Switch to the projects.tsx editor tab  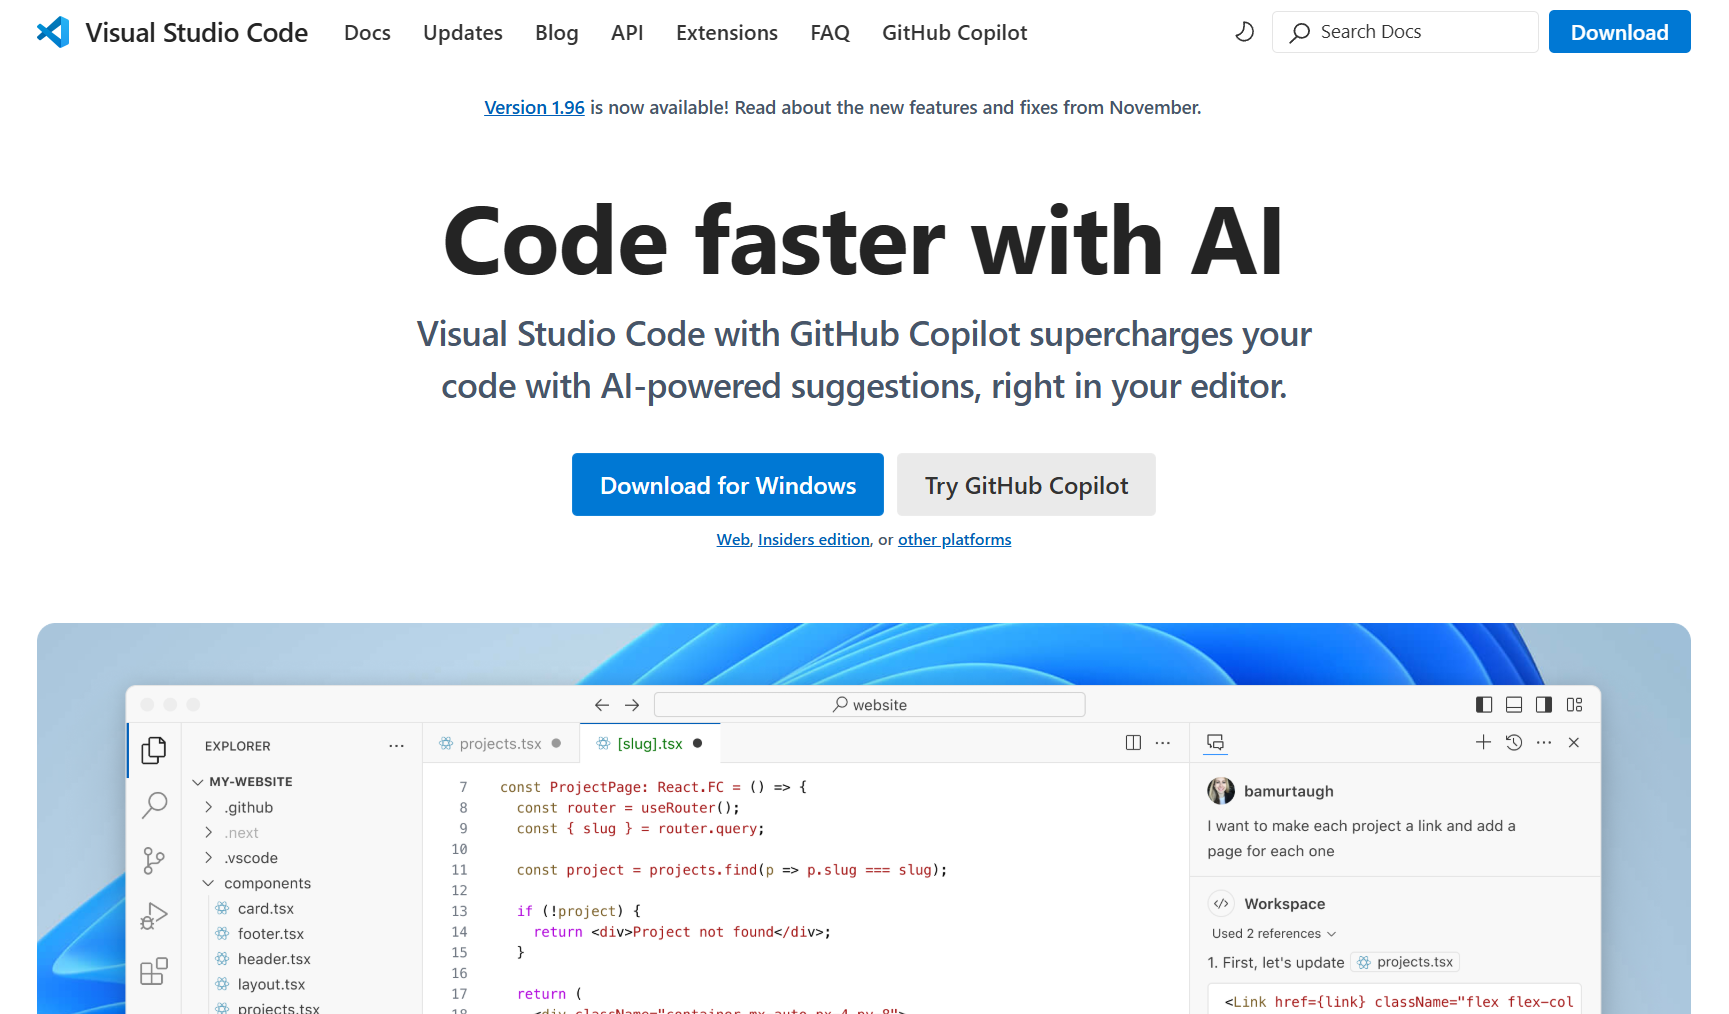501,743
